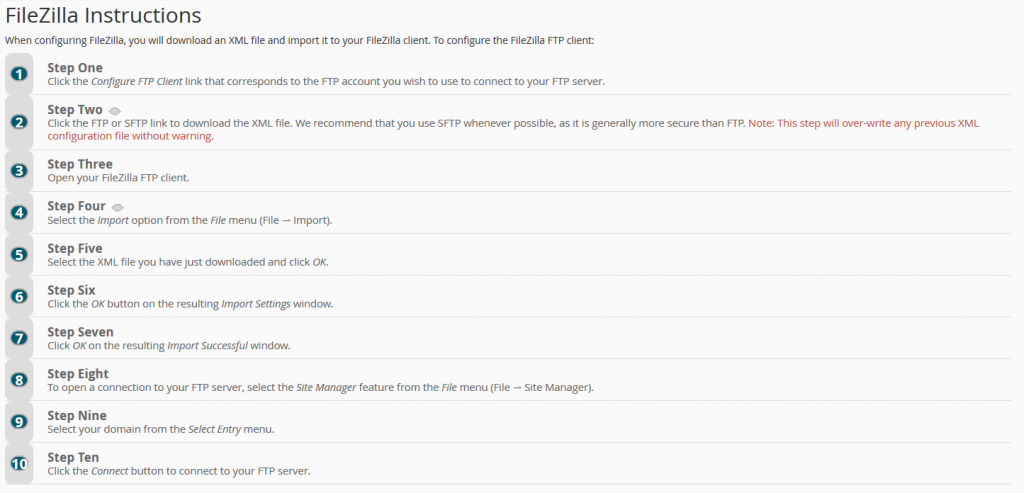This screenshot has width=1024, height=493.
Task: Click the Step One heading
Action: pyautogui.click(x=75, y=68)
